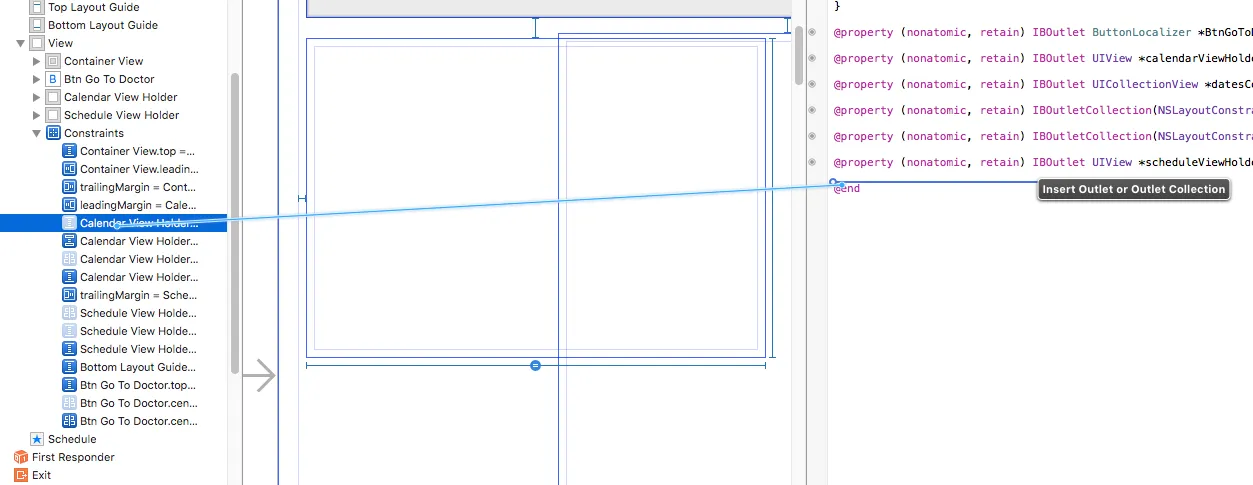This screenshot has width=1253, height=485.
Task: Select the Container View outline item
Action: [x=103, y=61]
